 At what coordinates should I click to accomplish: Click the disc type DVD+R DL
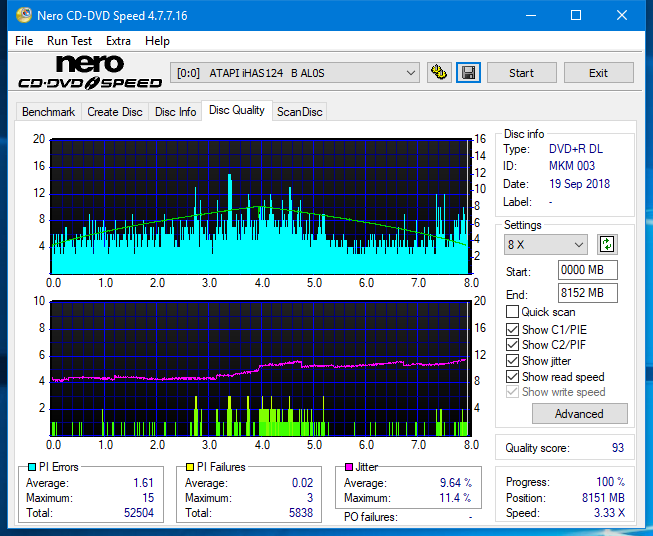click(576, 149)
